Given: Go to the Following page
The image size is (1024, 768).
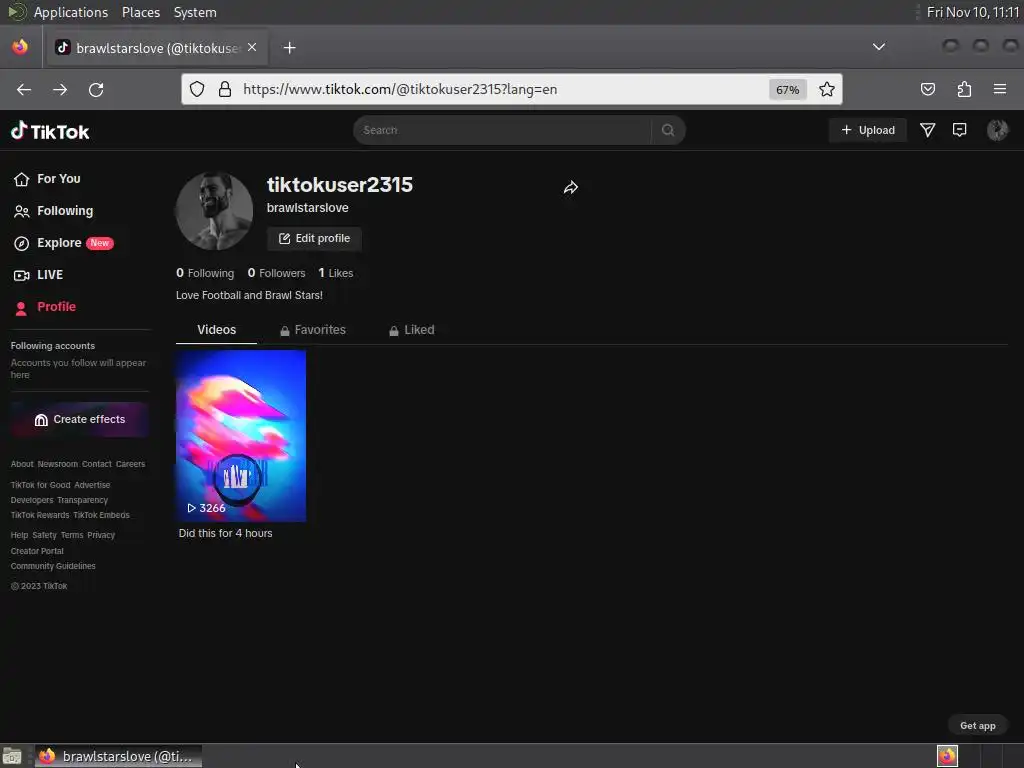Looking at the screenshot, I should click(54, 211).
